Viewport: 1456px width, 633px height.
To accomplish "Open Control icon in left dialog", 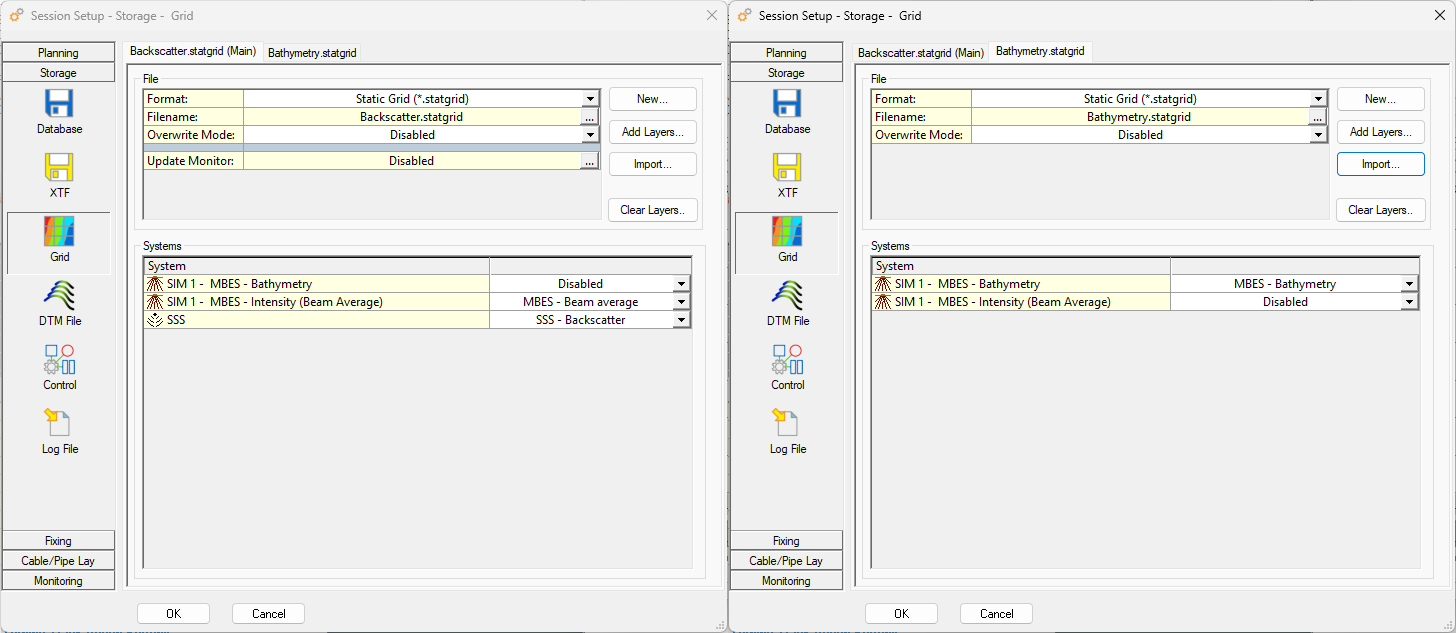I will tap(59, 360).
